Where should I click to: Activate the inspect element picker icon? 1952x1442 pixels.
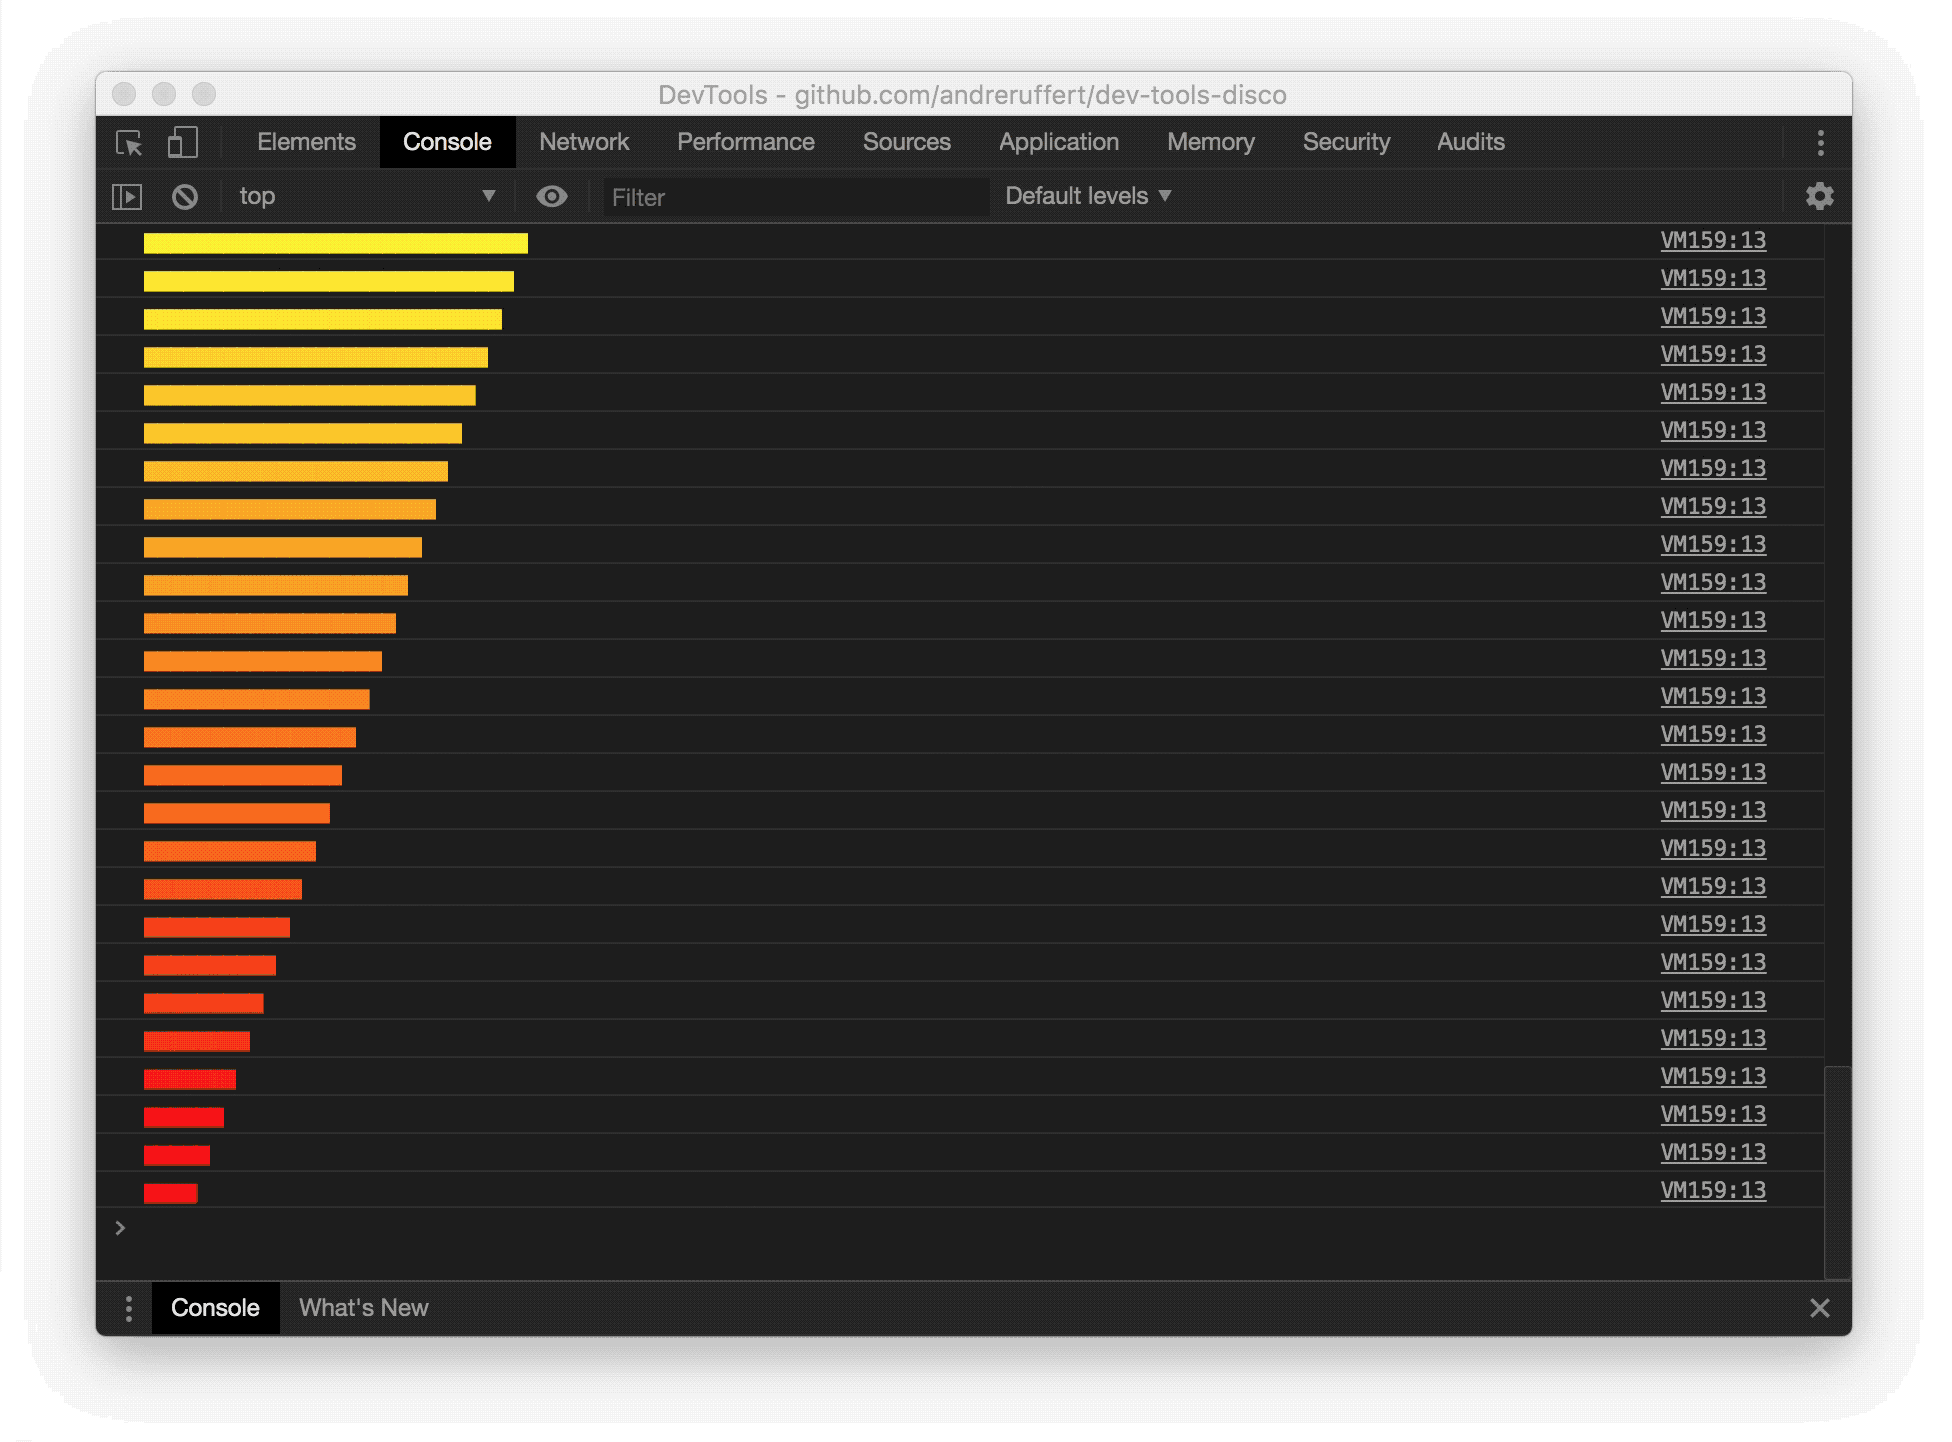click(129, 143)
